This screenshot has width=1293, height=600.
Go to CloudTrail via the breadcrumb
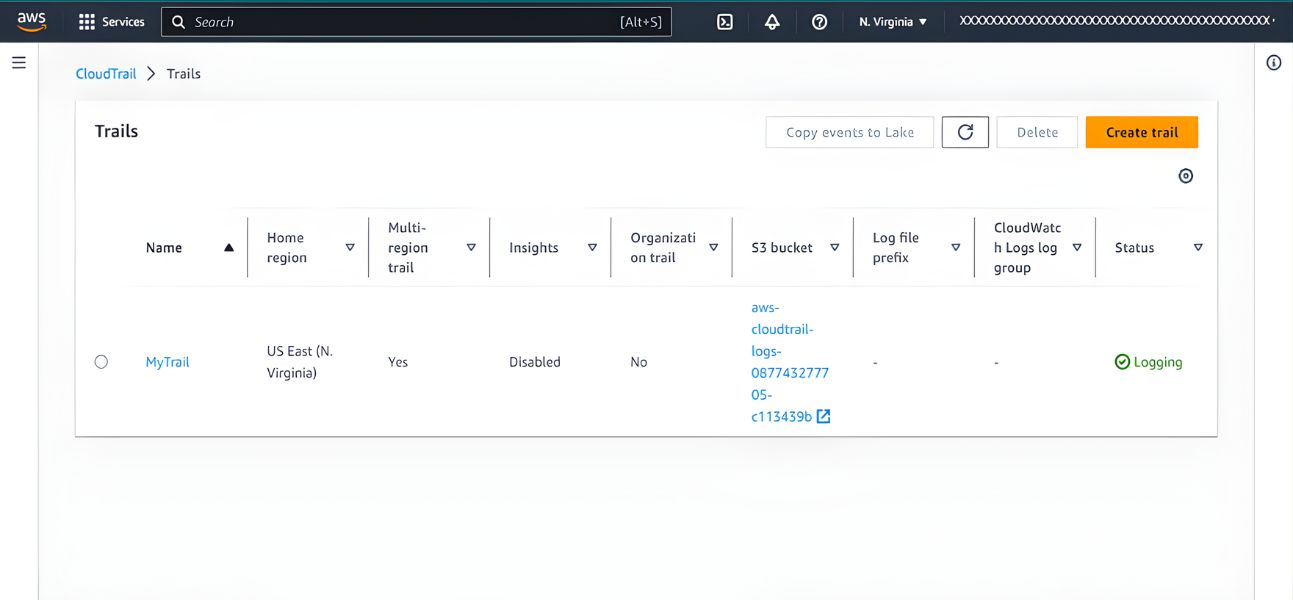(104, 73)
